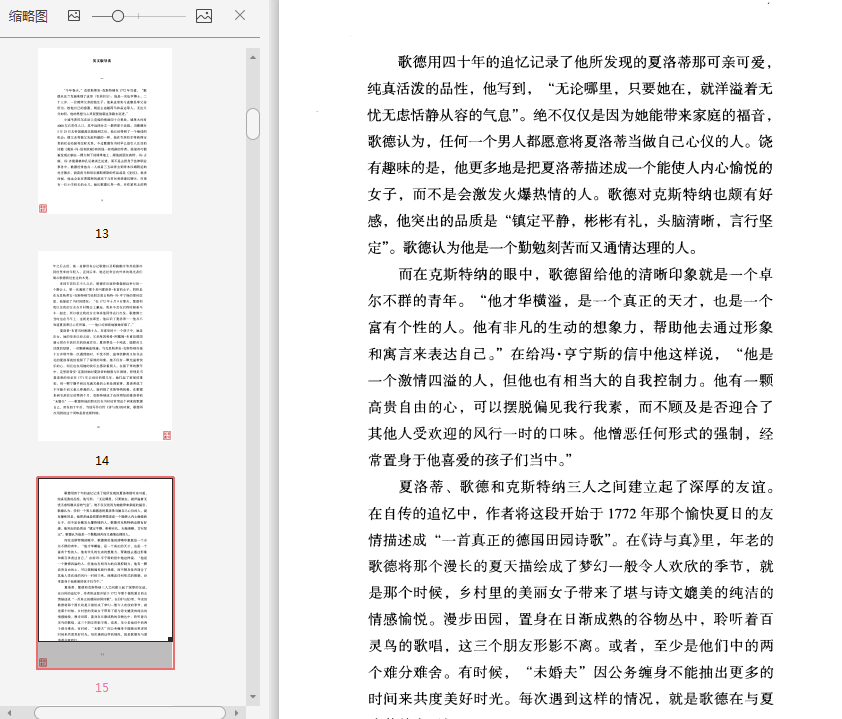Click the large thumbnail size icon
This screenshot has height=719, width=842.
pyautogui.click(x=204, y=16)
